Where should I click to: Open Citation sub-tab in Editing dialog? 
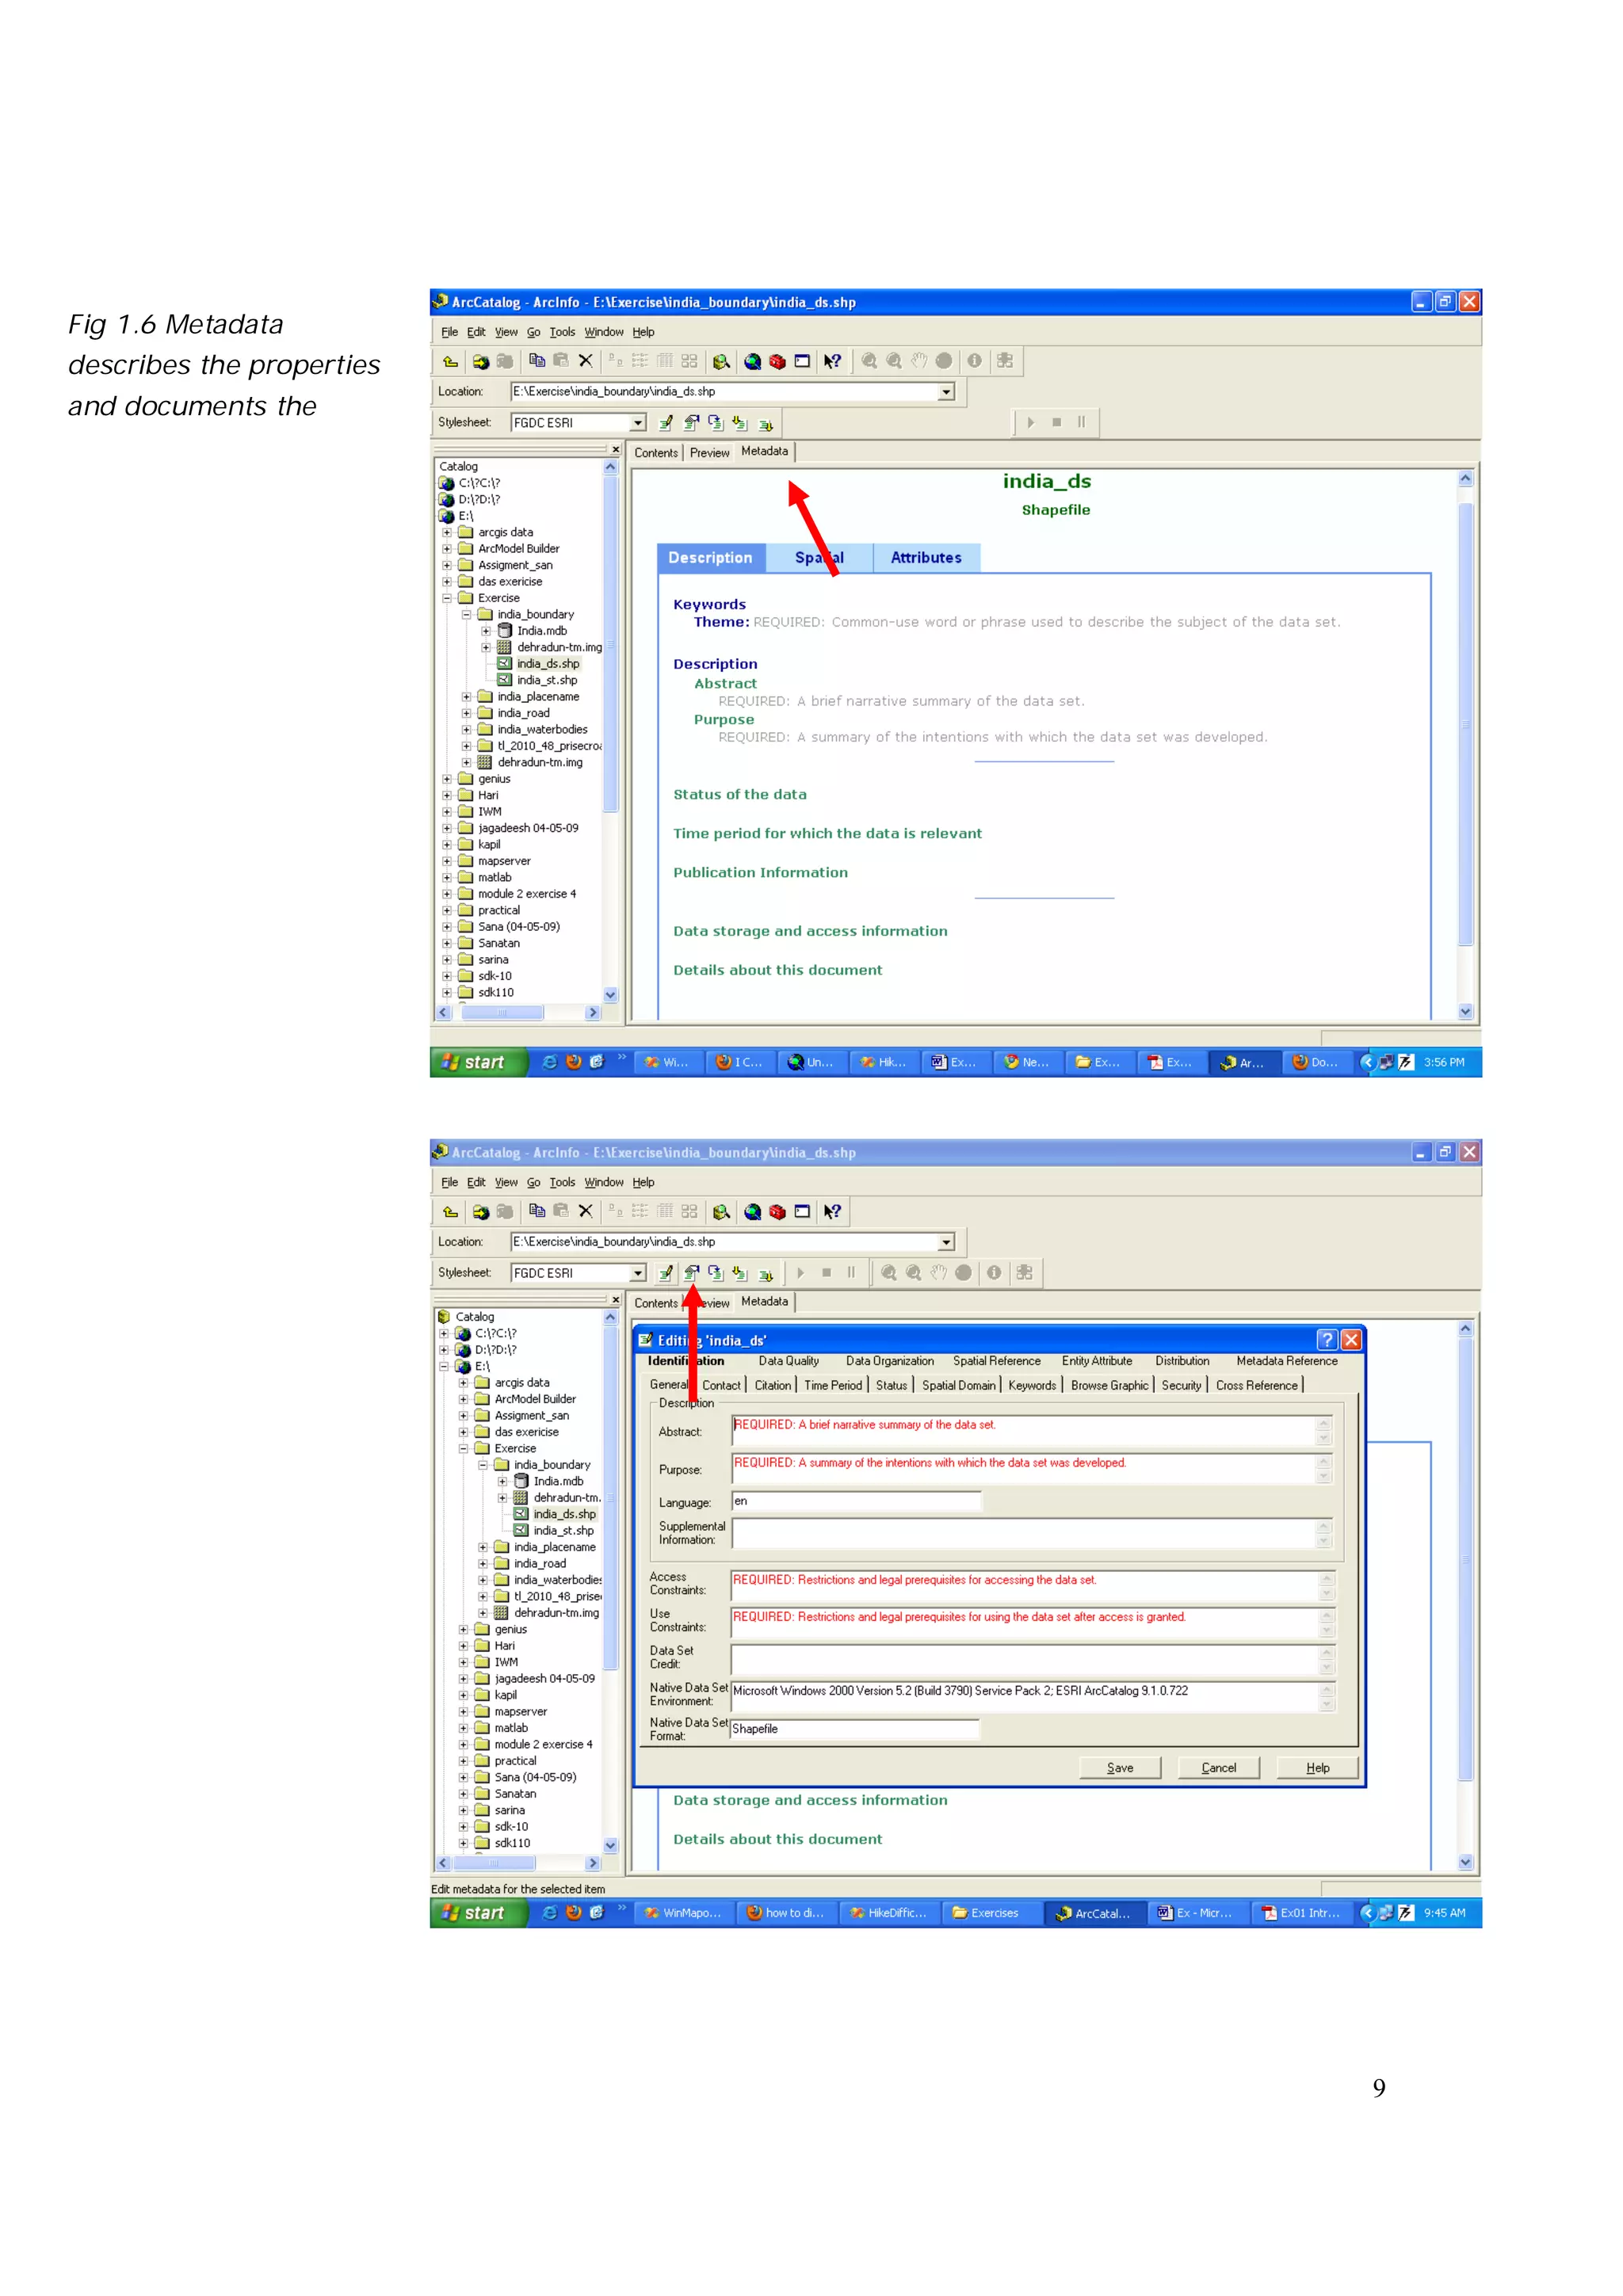773,1385
